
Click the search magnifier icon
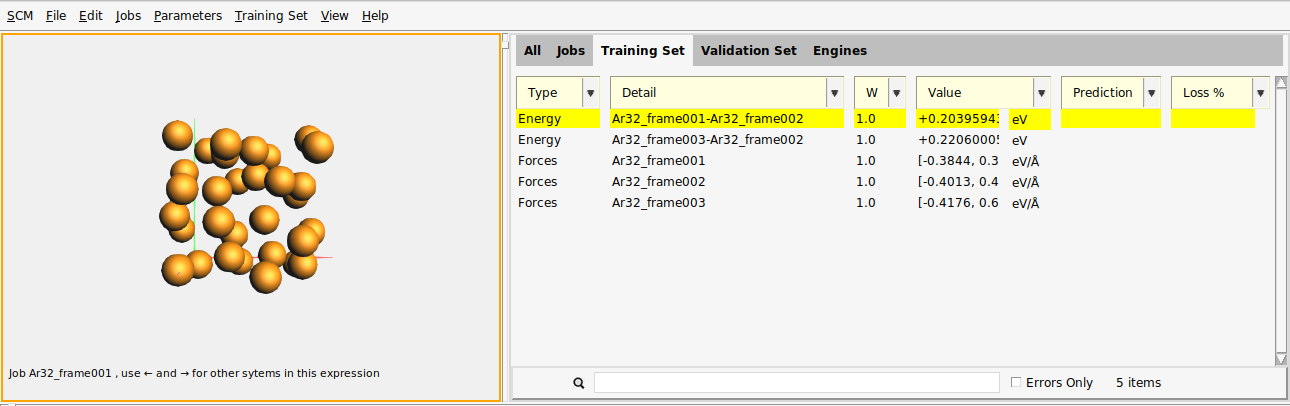pos(578,383)
